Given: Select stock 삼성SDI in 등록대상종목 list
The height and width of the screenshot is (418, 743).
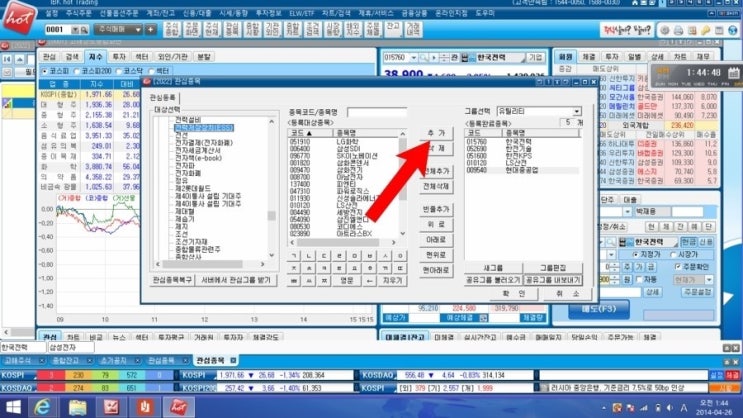Looking at the screenshot, I should (x=348, y=149).
